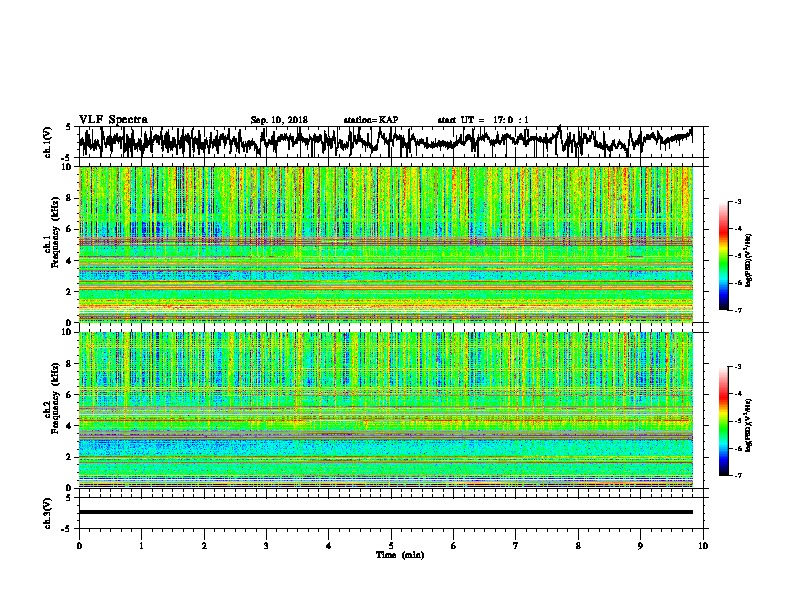Click the ch.2 spectrogram panel
Viewport: 792px width, 612px height.
pos(385,410)
